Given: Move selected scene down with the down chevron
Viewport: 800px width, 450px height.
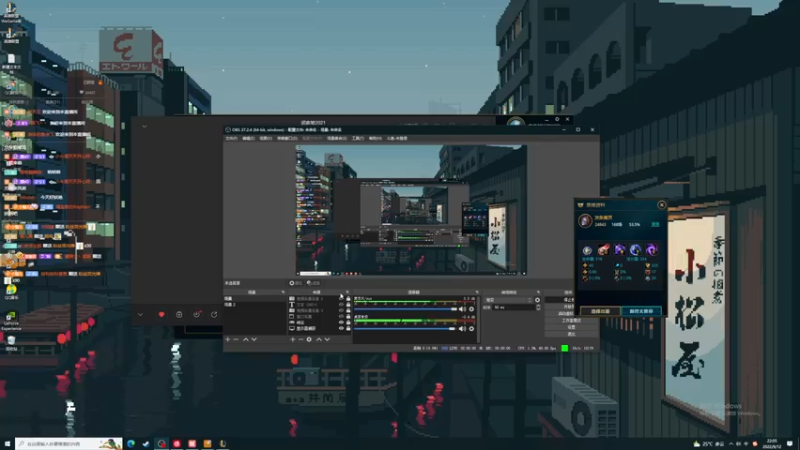Looking at the screenshot, I should (x=254, y=339).
